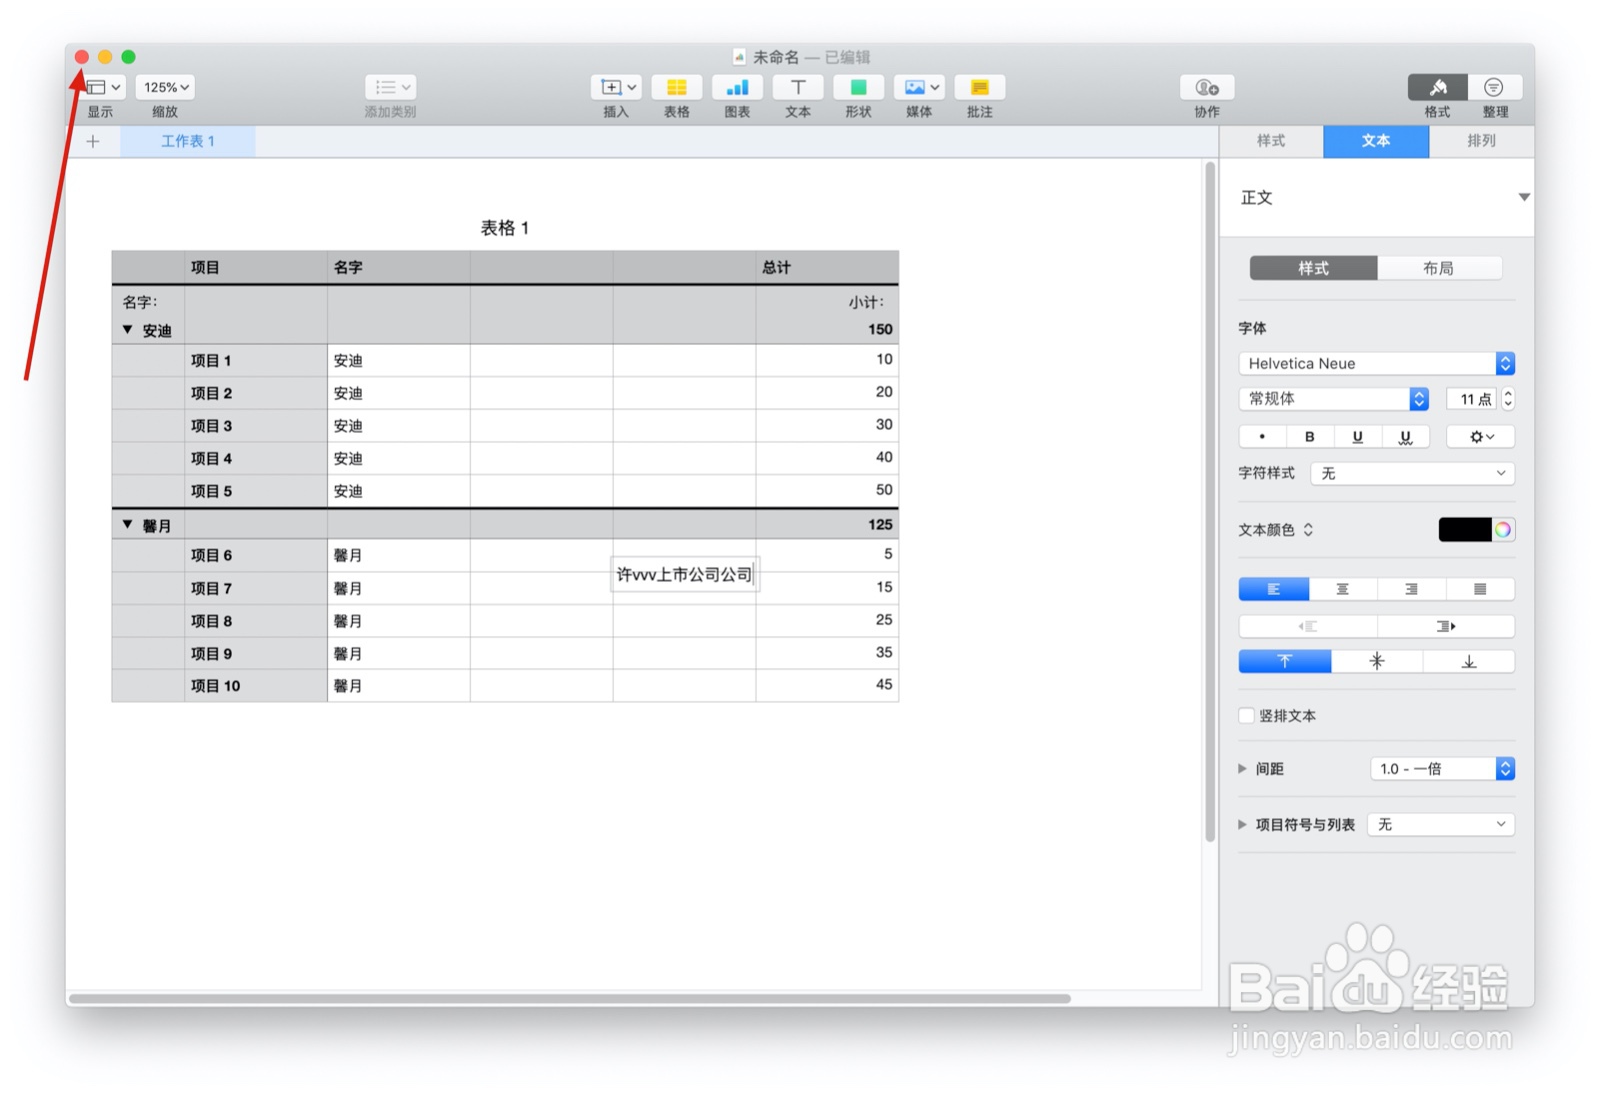Select the 项目 10 cell

[x=256, y=685]
